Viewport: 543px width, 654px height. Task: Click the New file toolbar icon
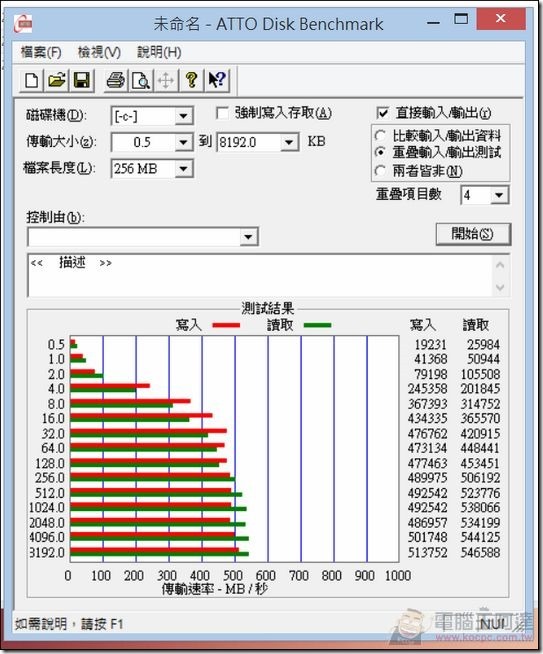[x=32, y=80]
